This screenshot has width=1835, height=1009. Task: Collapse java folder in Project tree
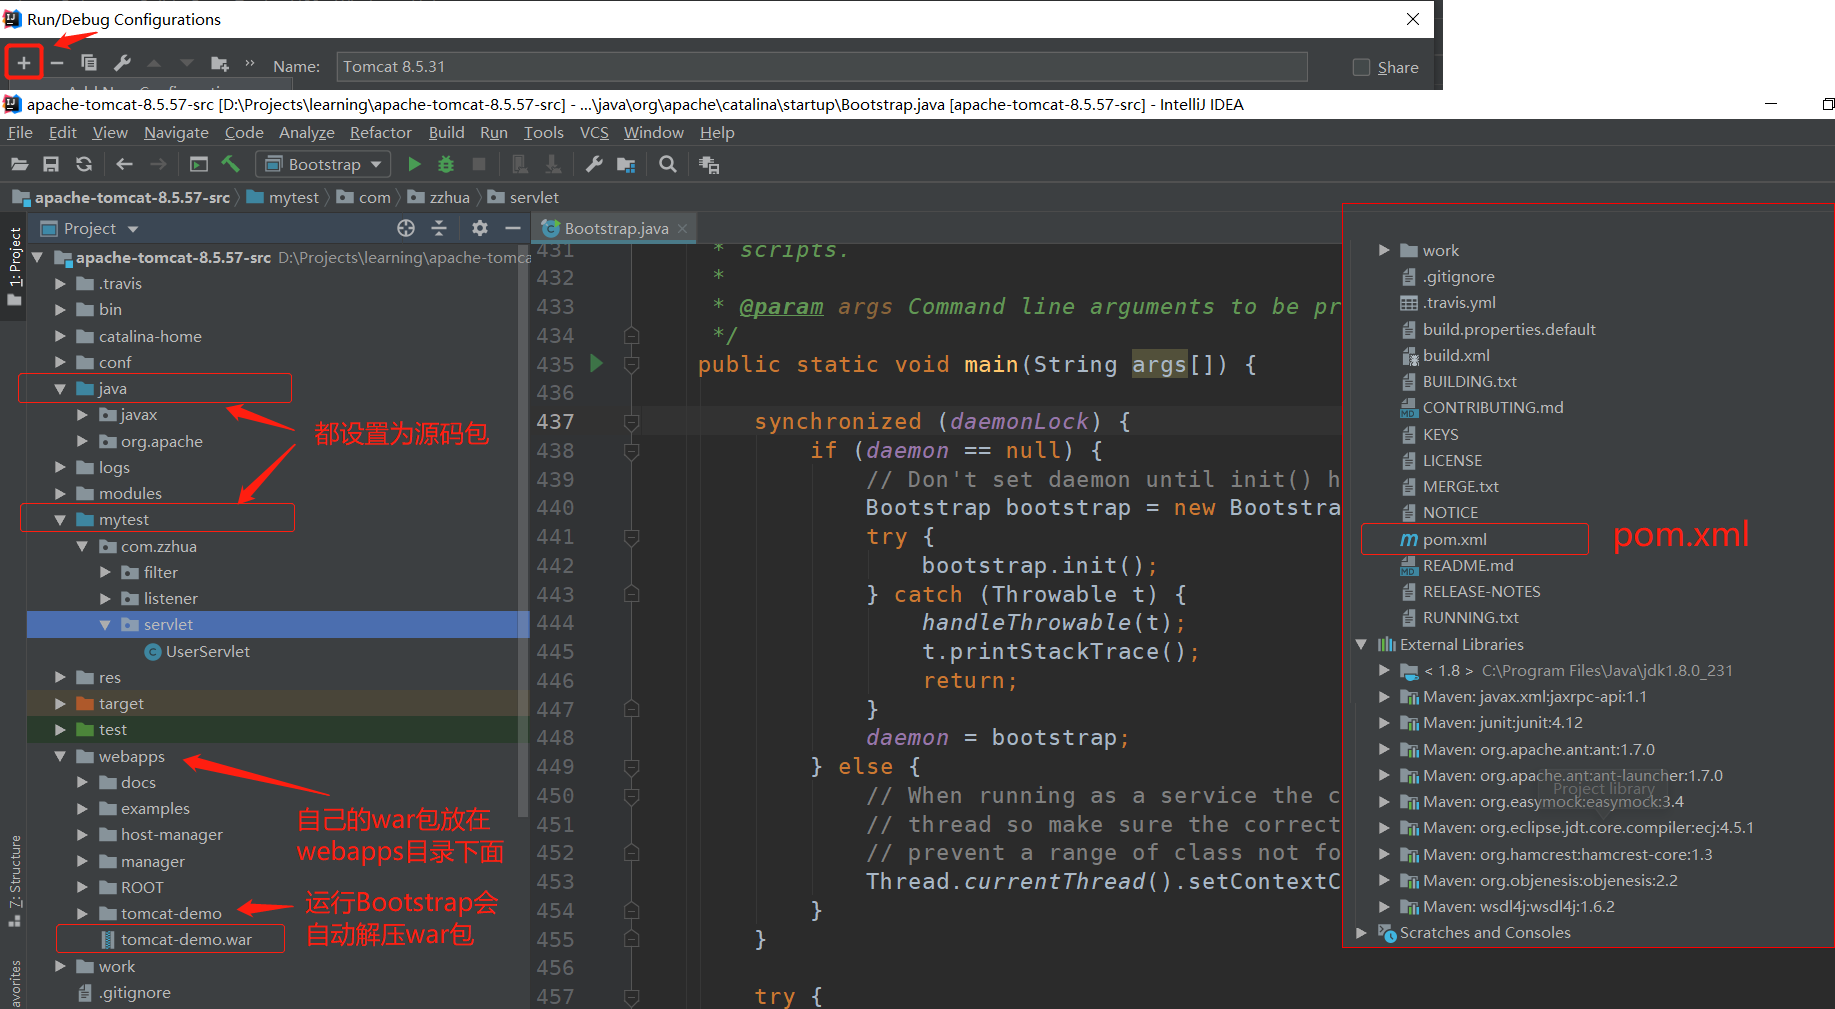point(60,389)
